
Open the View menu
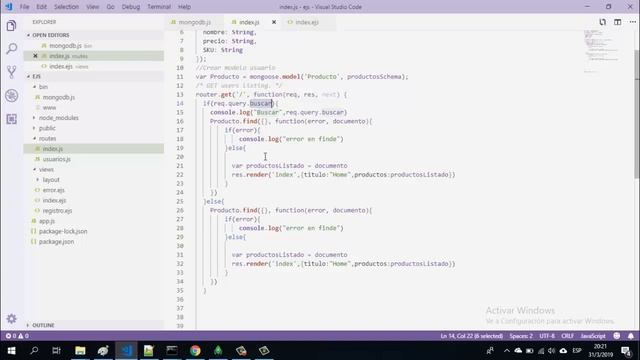[93, 7]
